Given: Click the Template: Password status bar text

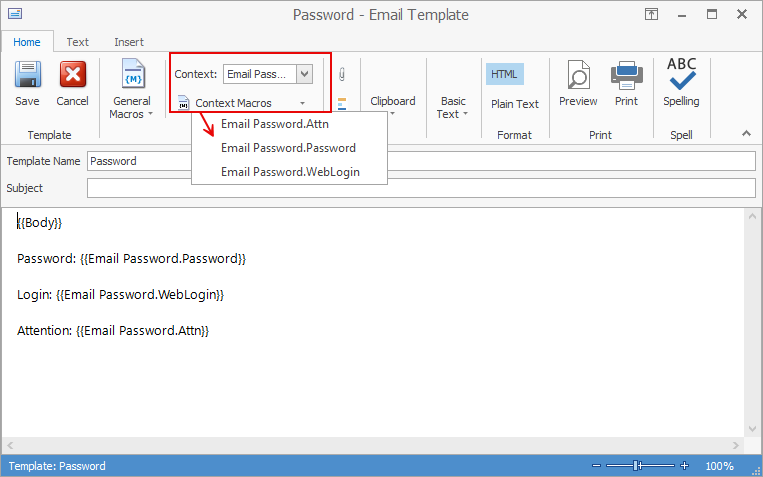Looking at the screenshot, I should coord(57,466).
